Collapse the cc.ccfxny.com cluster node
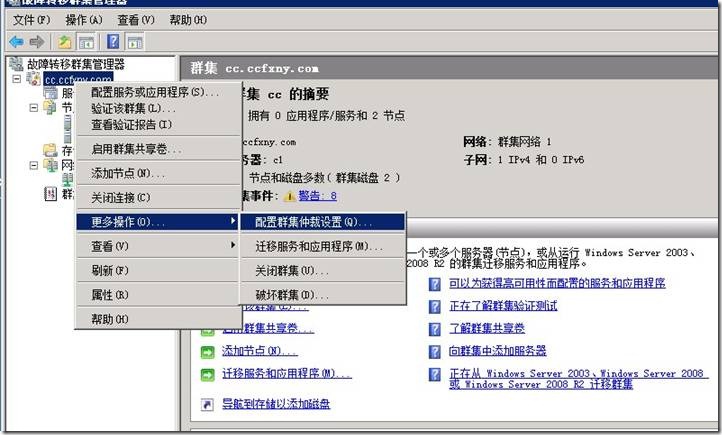 17,79
